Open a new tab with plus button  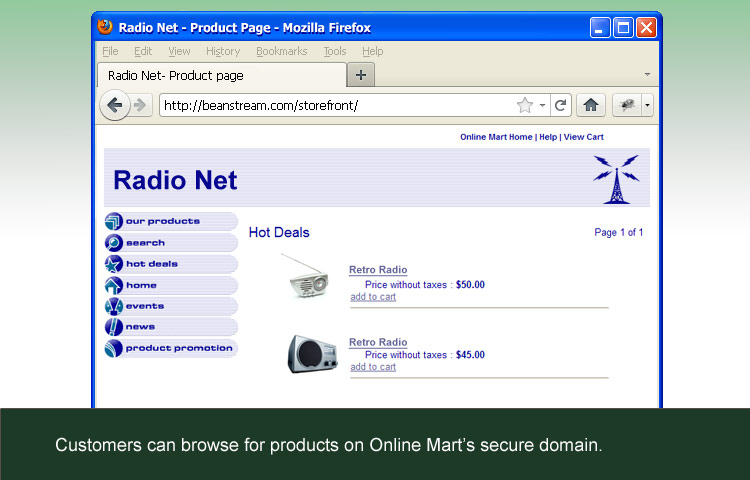(x=361, y=75)
